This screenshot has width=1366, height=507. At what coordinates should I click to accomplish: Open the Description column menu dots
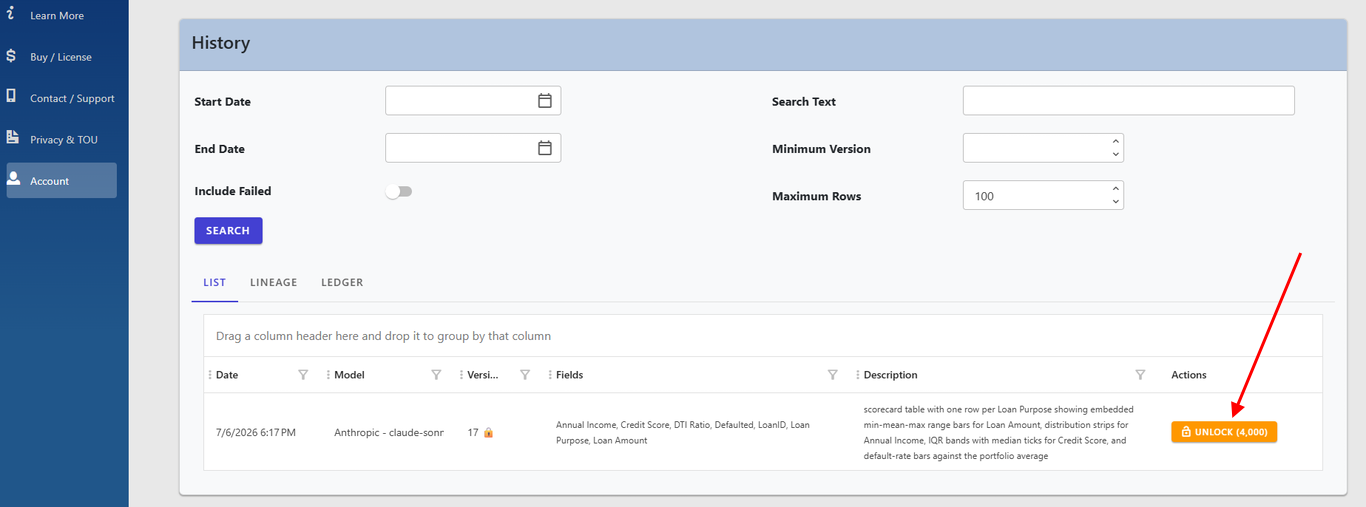(x=858, y=375)
